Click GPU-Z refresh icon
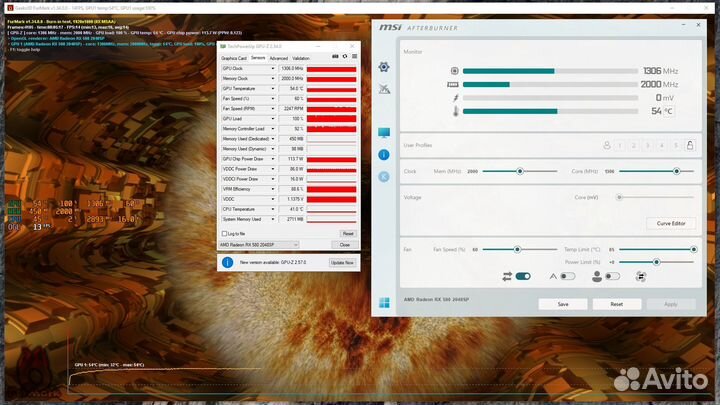 click(x=345, y=56)
